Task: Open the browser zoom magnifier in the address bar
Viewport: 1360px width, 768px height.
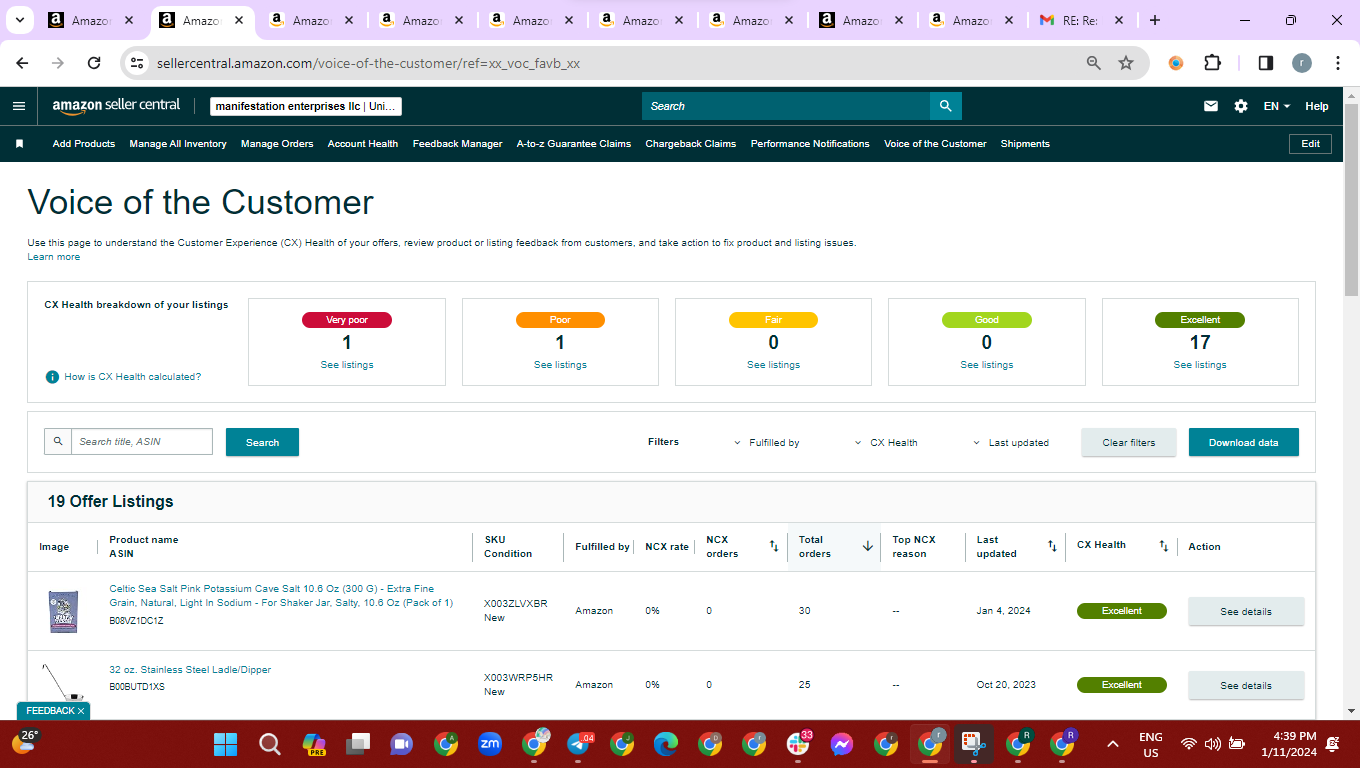Action: (x=1094, y=63)
